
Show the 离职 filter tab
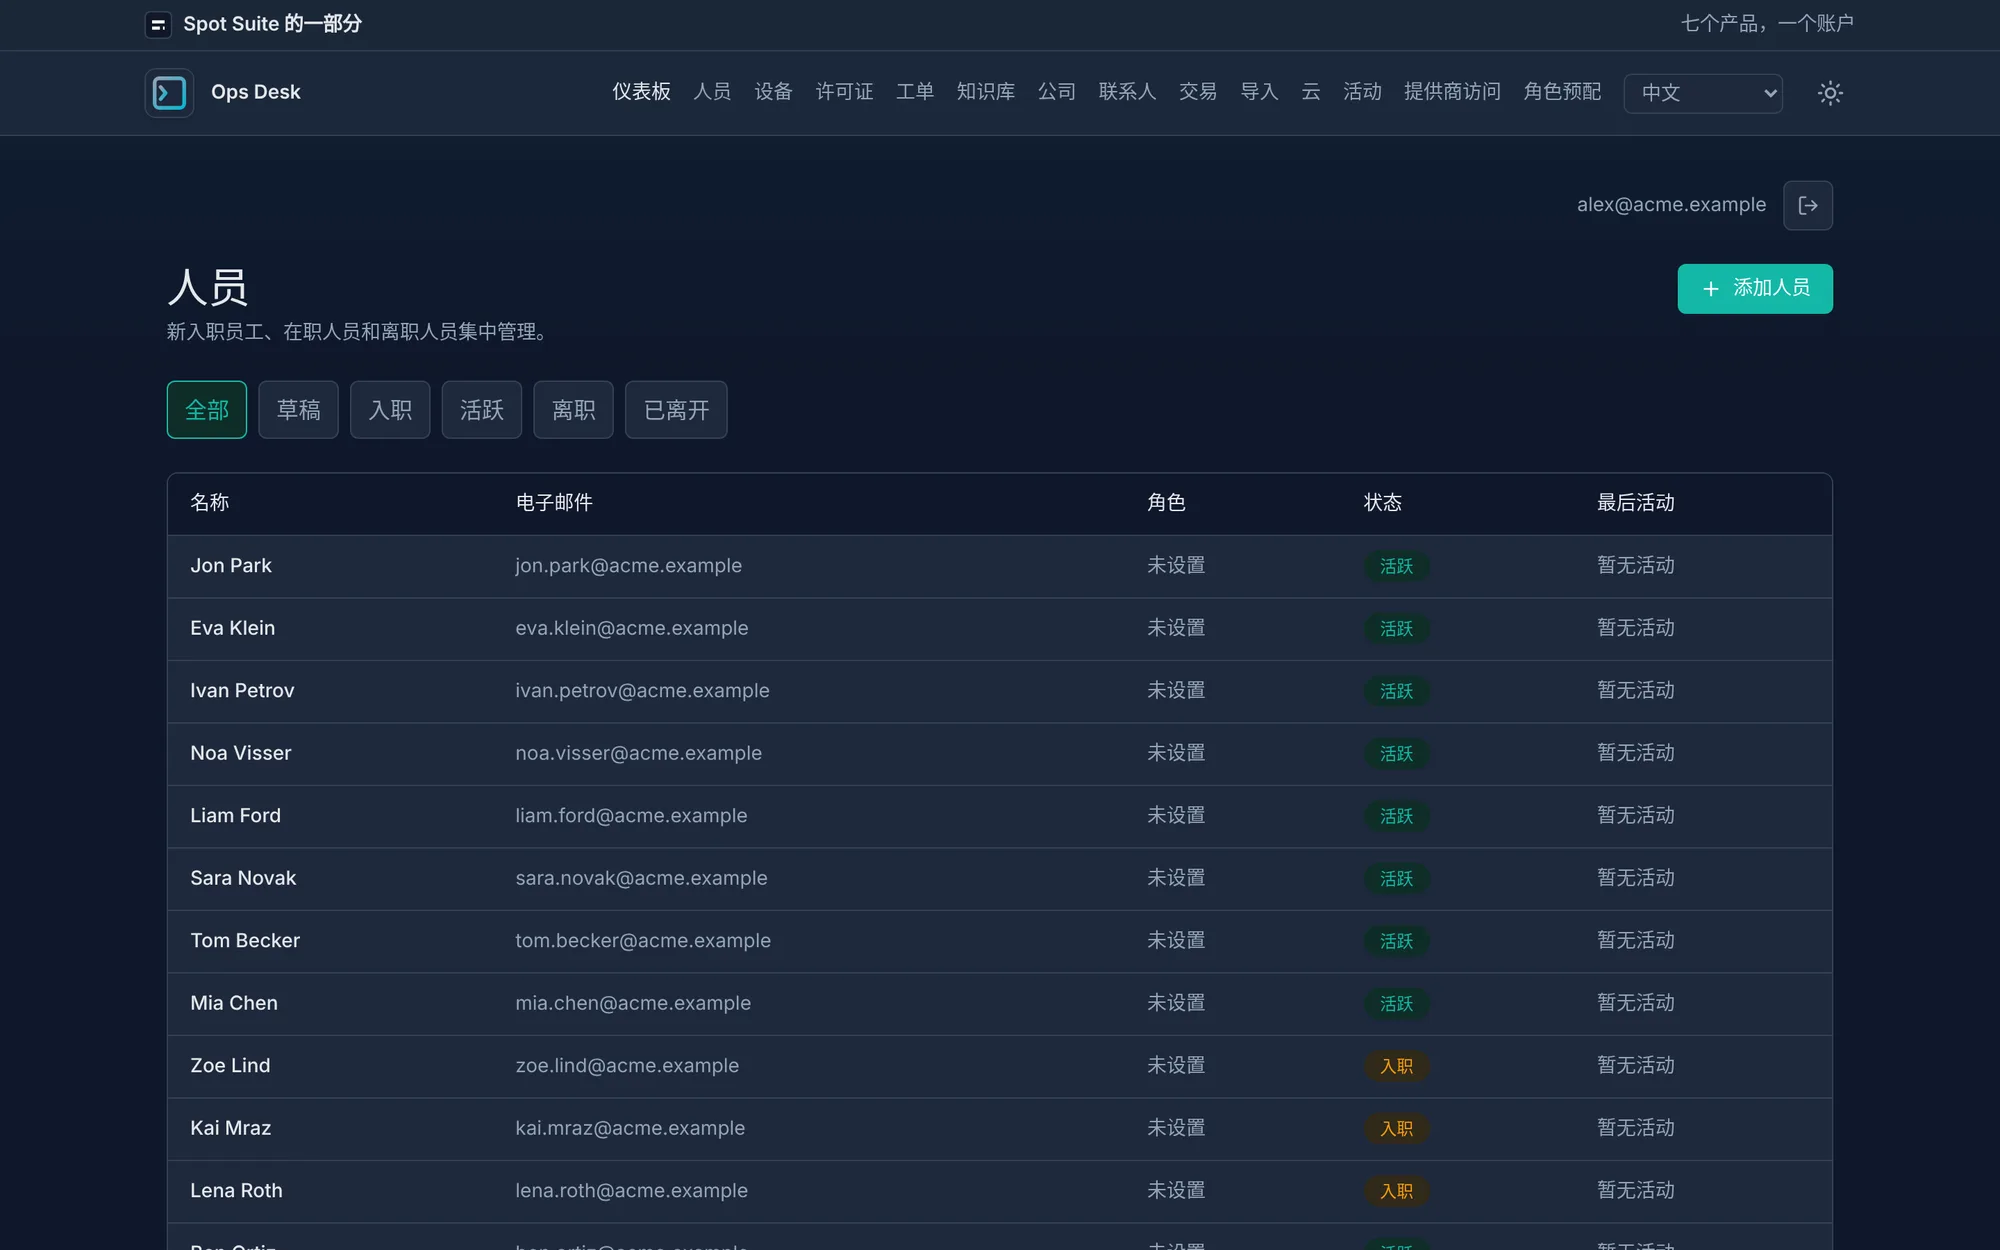point(573,410)
